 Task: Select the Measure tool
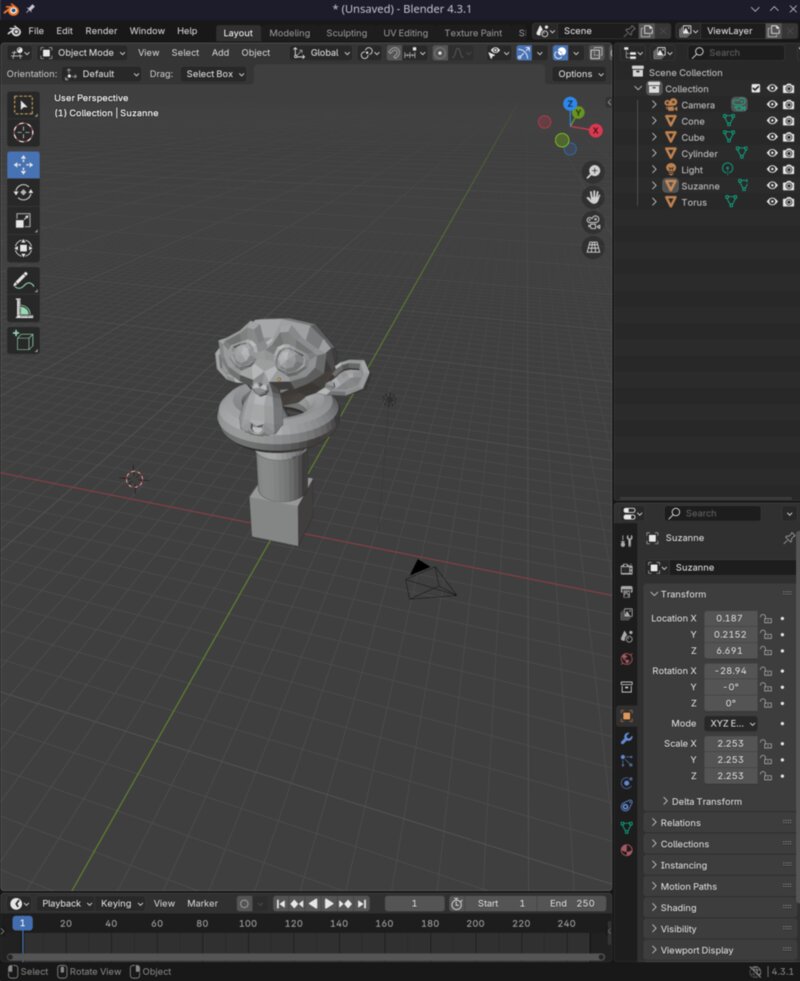click(x=24, y=308)
